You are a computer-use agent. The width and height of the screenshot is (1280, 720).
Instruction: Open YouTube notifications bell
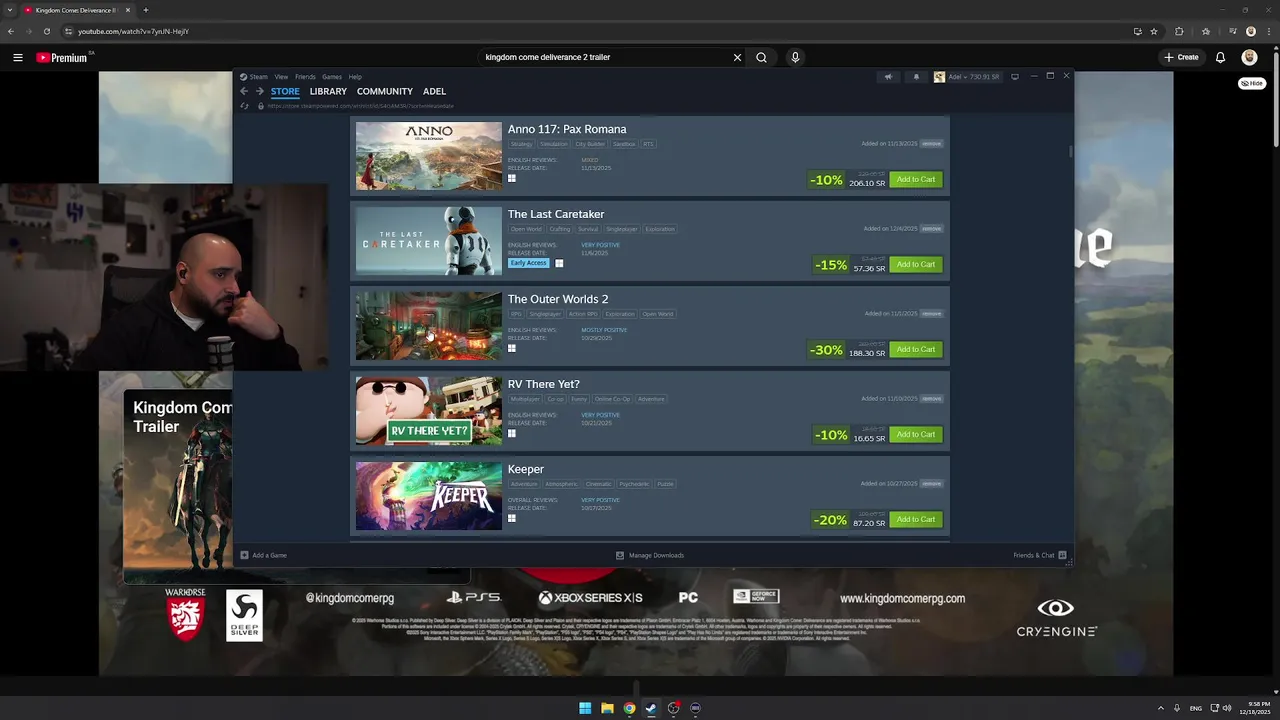click(1220, 57)
